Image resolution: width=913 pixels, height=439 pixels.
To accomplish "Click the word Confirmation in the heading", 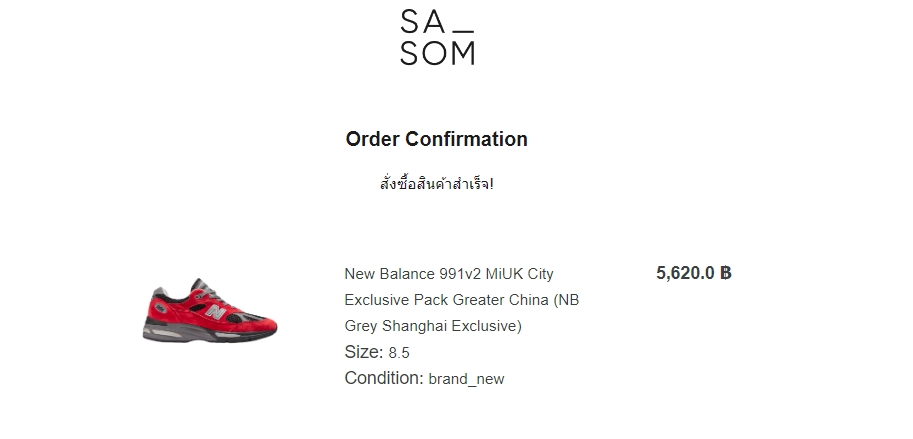I will point(466,139).
